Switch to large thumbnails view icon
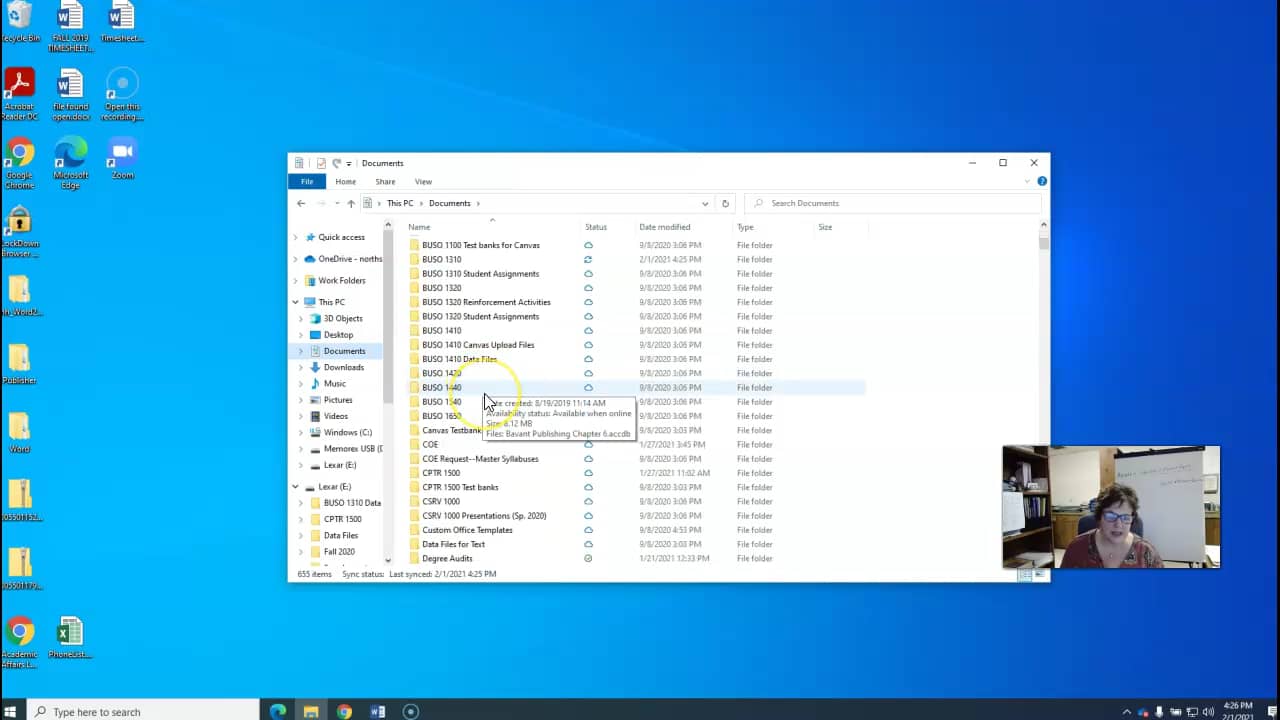This screenshot has width=1280, height=720. point(1040,574)
